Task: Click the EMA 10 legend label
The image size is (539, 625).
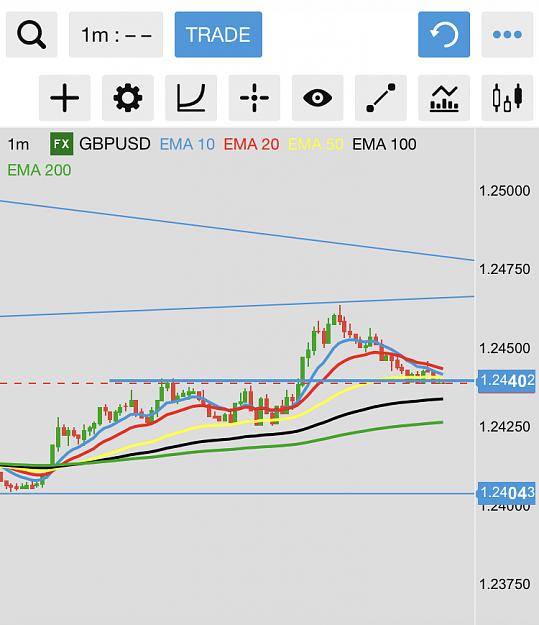Action: pyautogui.click(x=187, y=144)
